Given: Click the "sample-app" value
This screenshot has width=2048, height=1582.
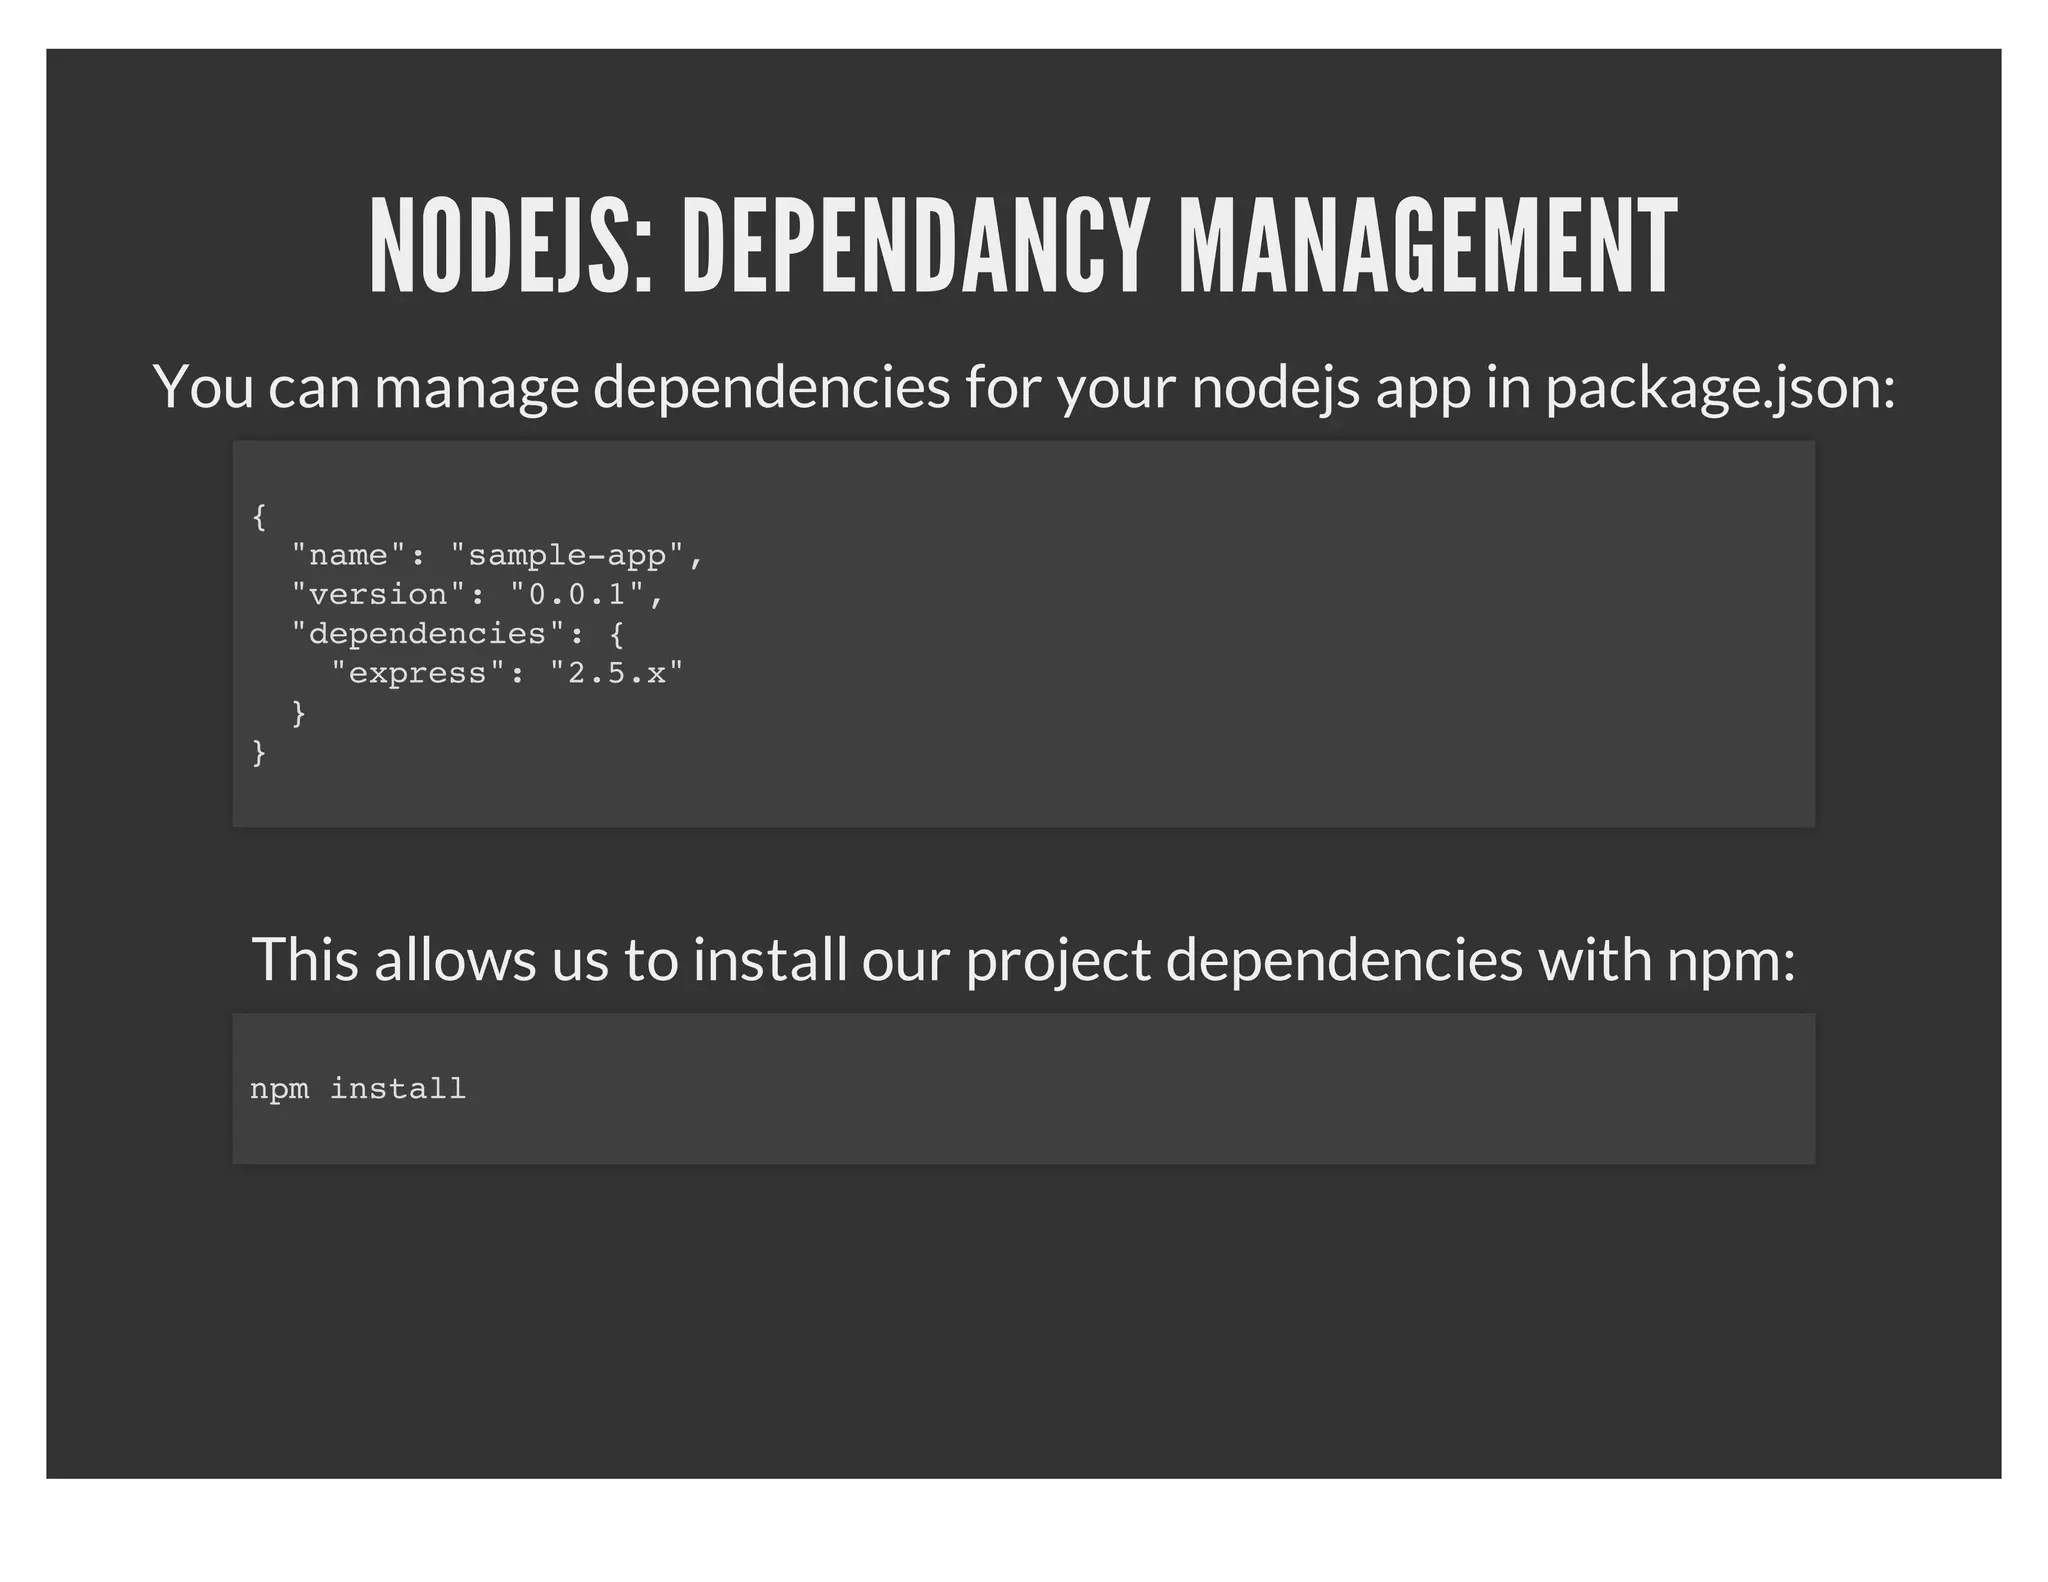Looking at the screenshot, I should (567, 555).
